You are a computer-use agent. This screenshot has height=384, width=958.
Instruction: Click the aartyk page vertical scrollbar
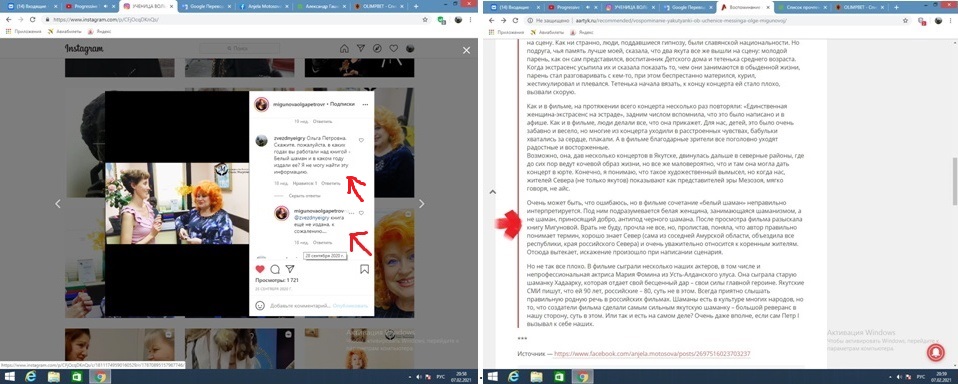(954, 181)
